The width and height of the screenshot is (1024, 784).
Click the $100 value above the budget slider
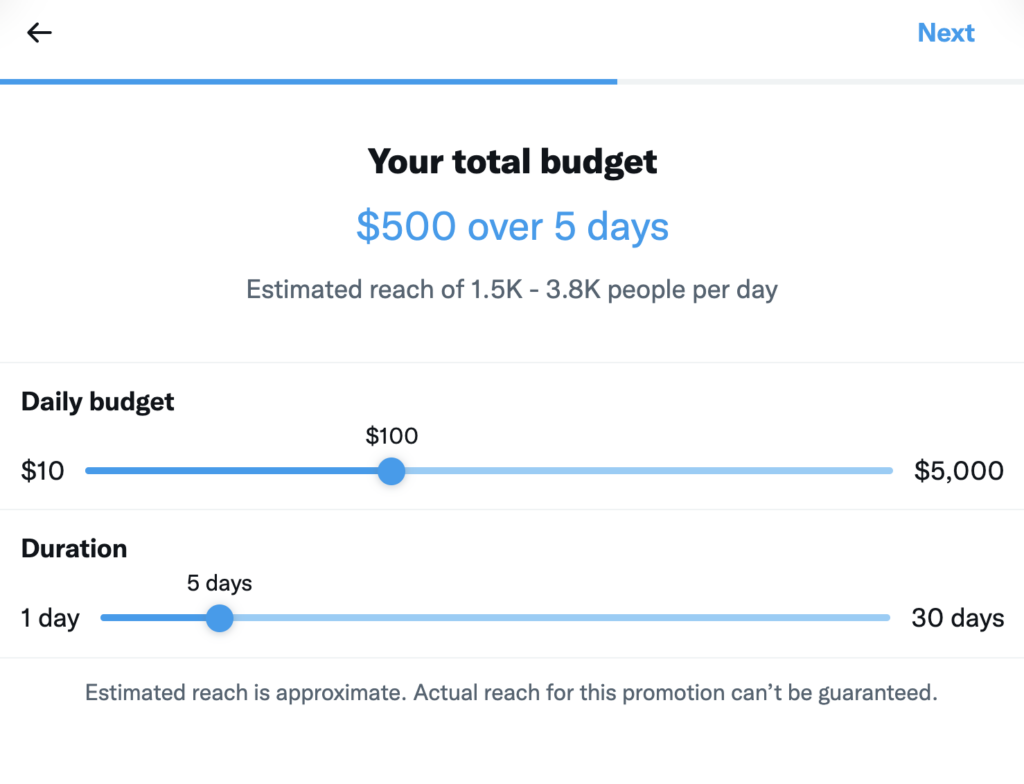click(x=392, y=436)
